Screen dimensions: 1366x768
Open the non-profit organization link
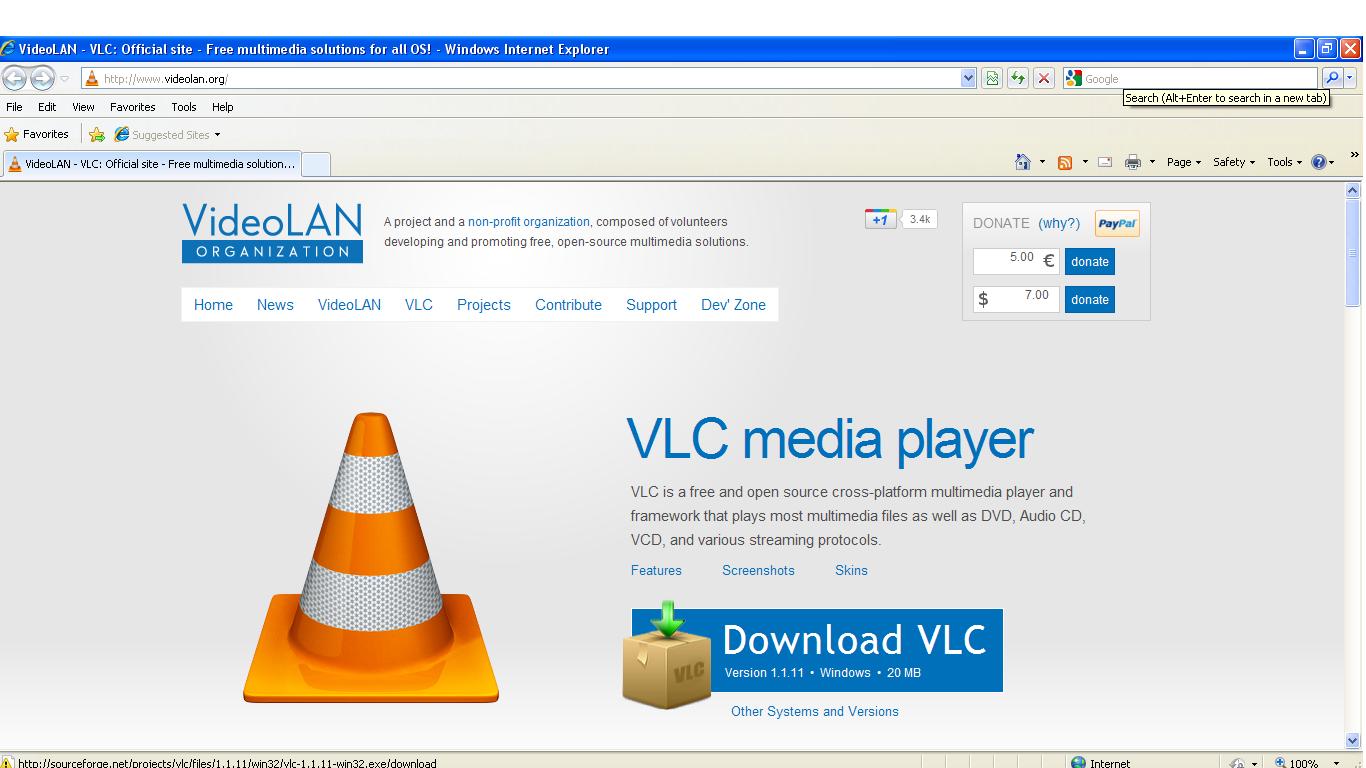pyautogui.click(x=529, y=222)
